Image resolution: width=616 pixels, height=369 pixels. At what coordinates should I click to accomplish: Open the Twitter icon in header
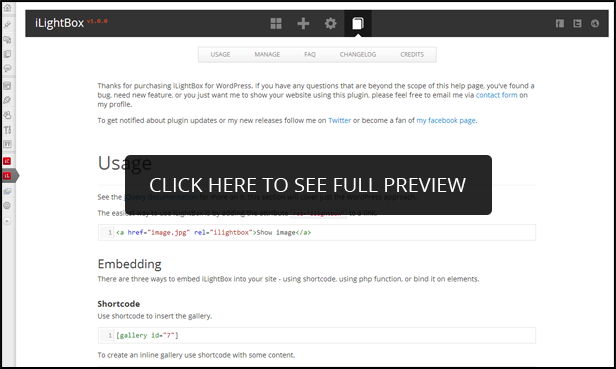coord(577,24)
